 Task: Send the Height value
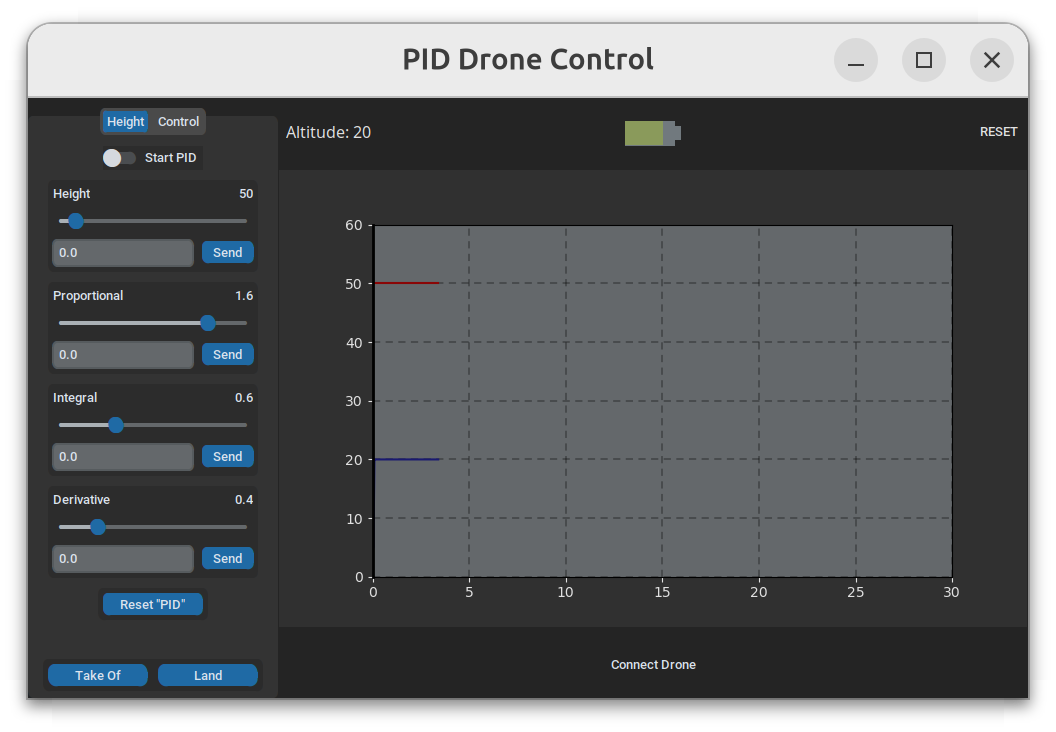(x=227, y=253)
